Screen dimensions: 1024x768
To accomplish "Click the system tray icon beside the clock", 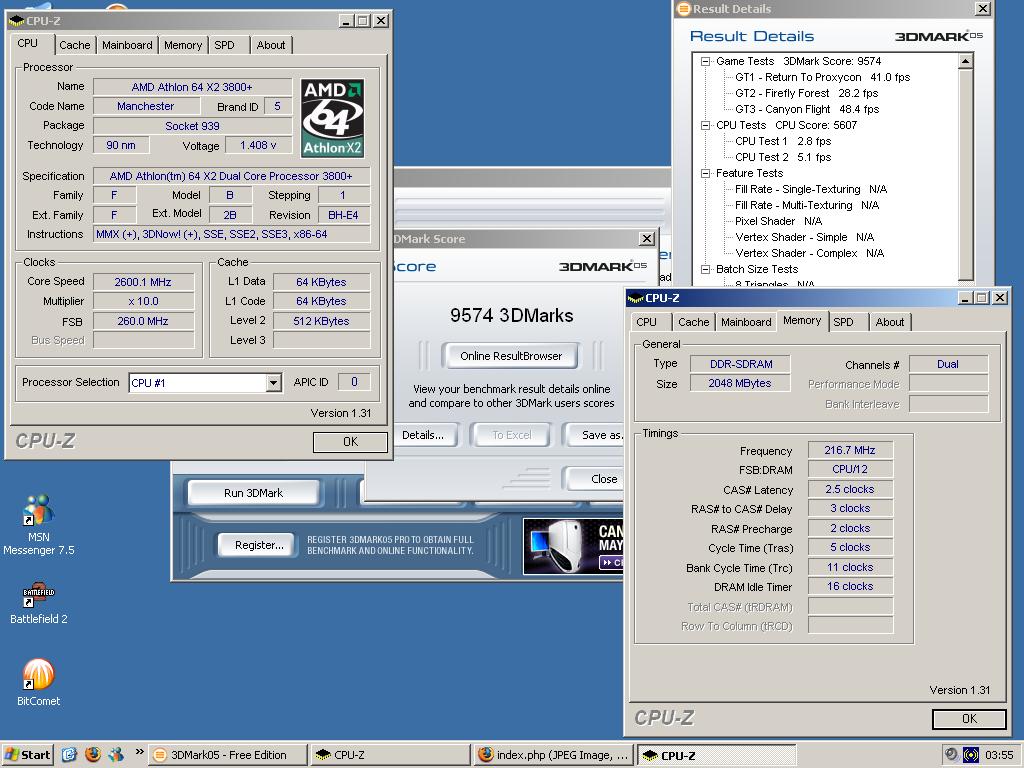I will point(971,755).
